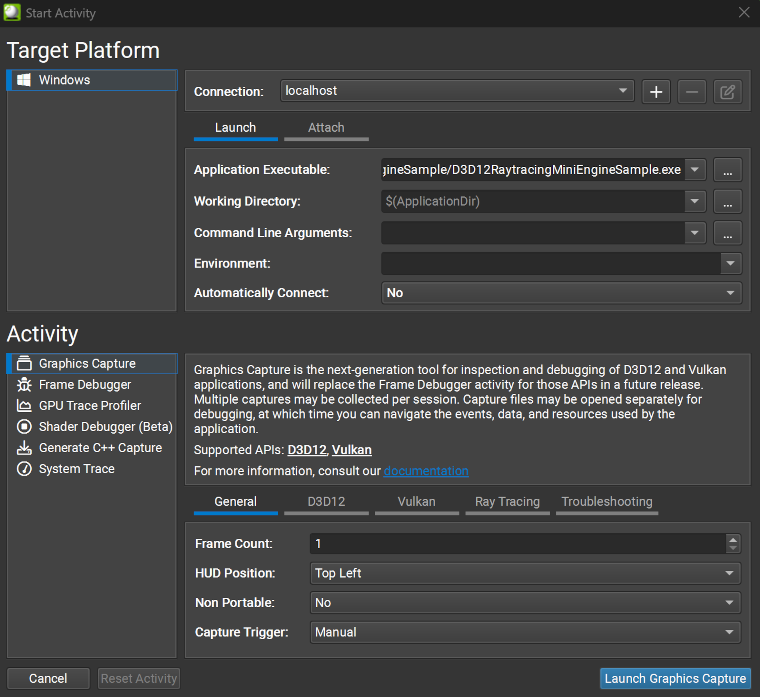Choose Shader Debugger (Beta) activity
This screenshot has height=697, width=760.
(105, 427)
